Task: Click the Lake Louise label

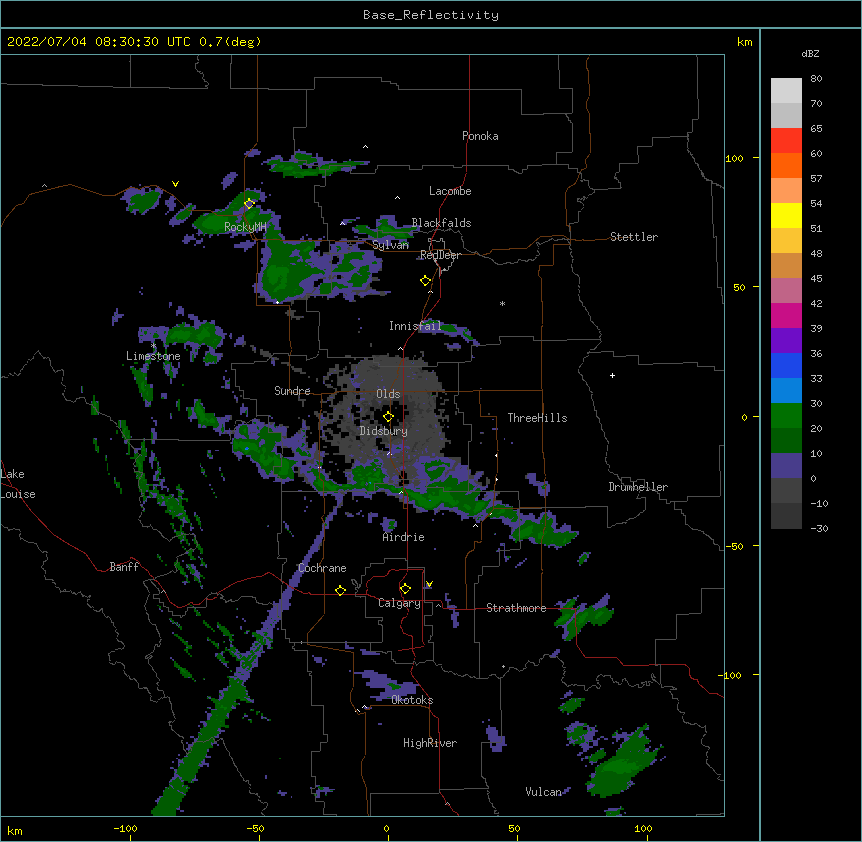Action: point(18,484)
